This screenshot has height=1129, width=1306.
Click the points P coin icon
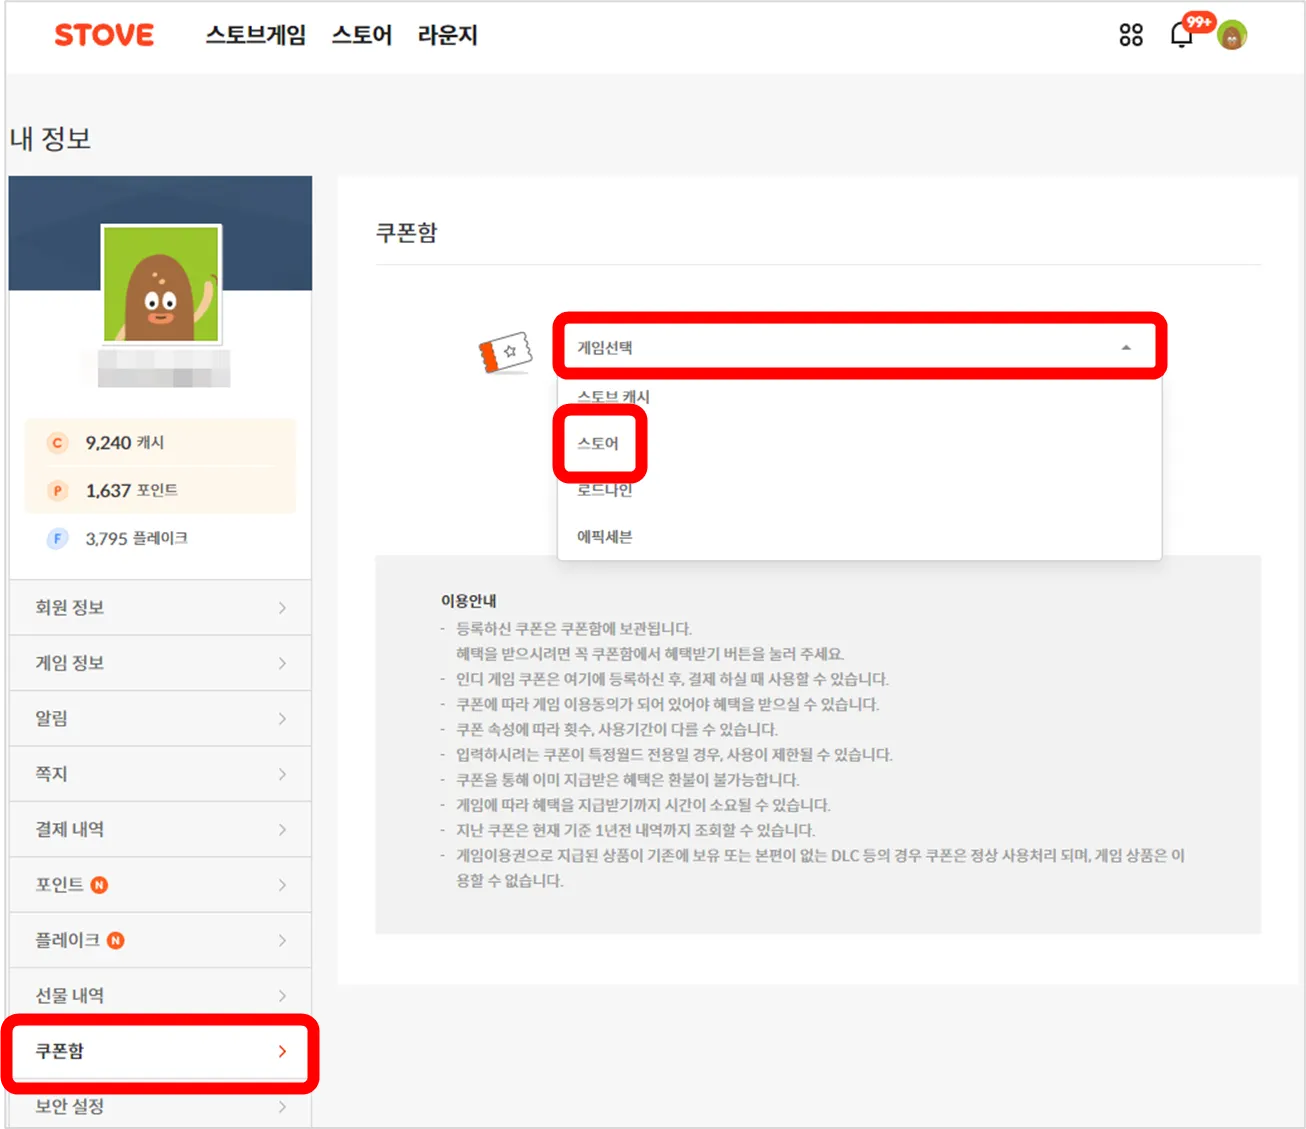coord(57,491)
